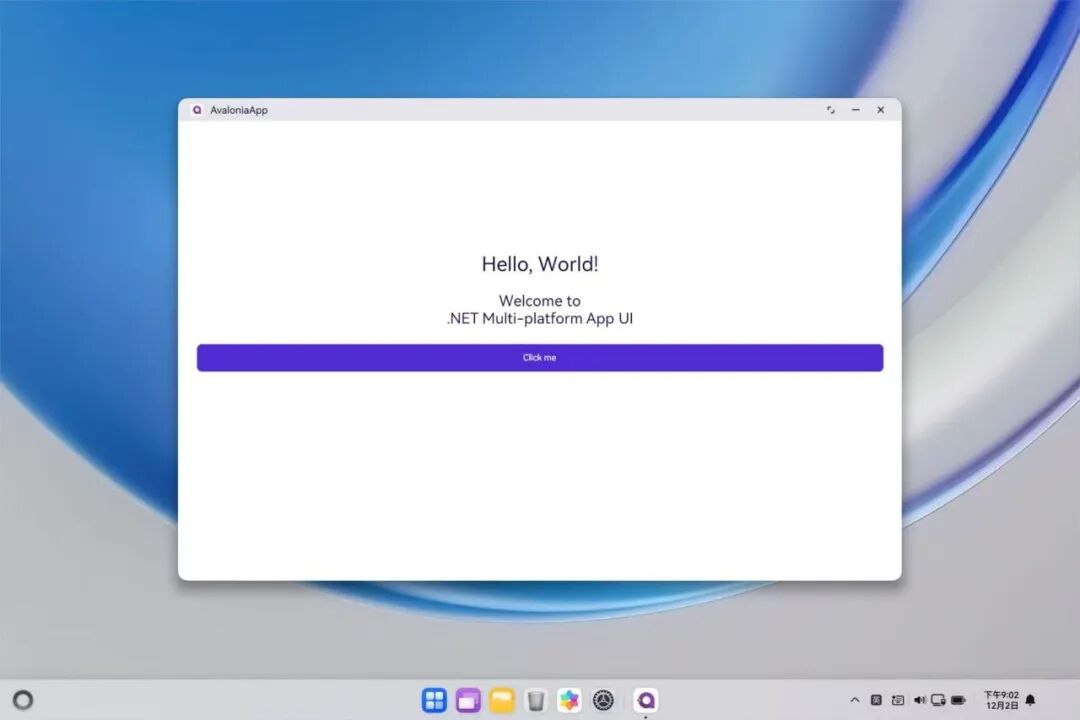
Task: Open the clock showing 下午9:02
Action: (1001, 700)
